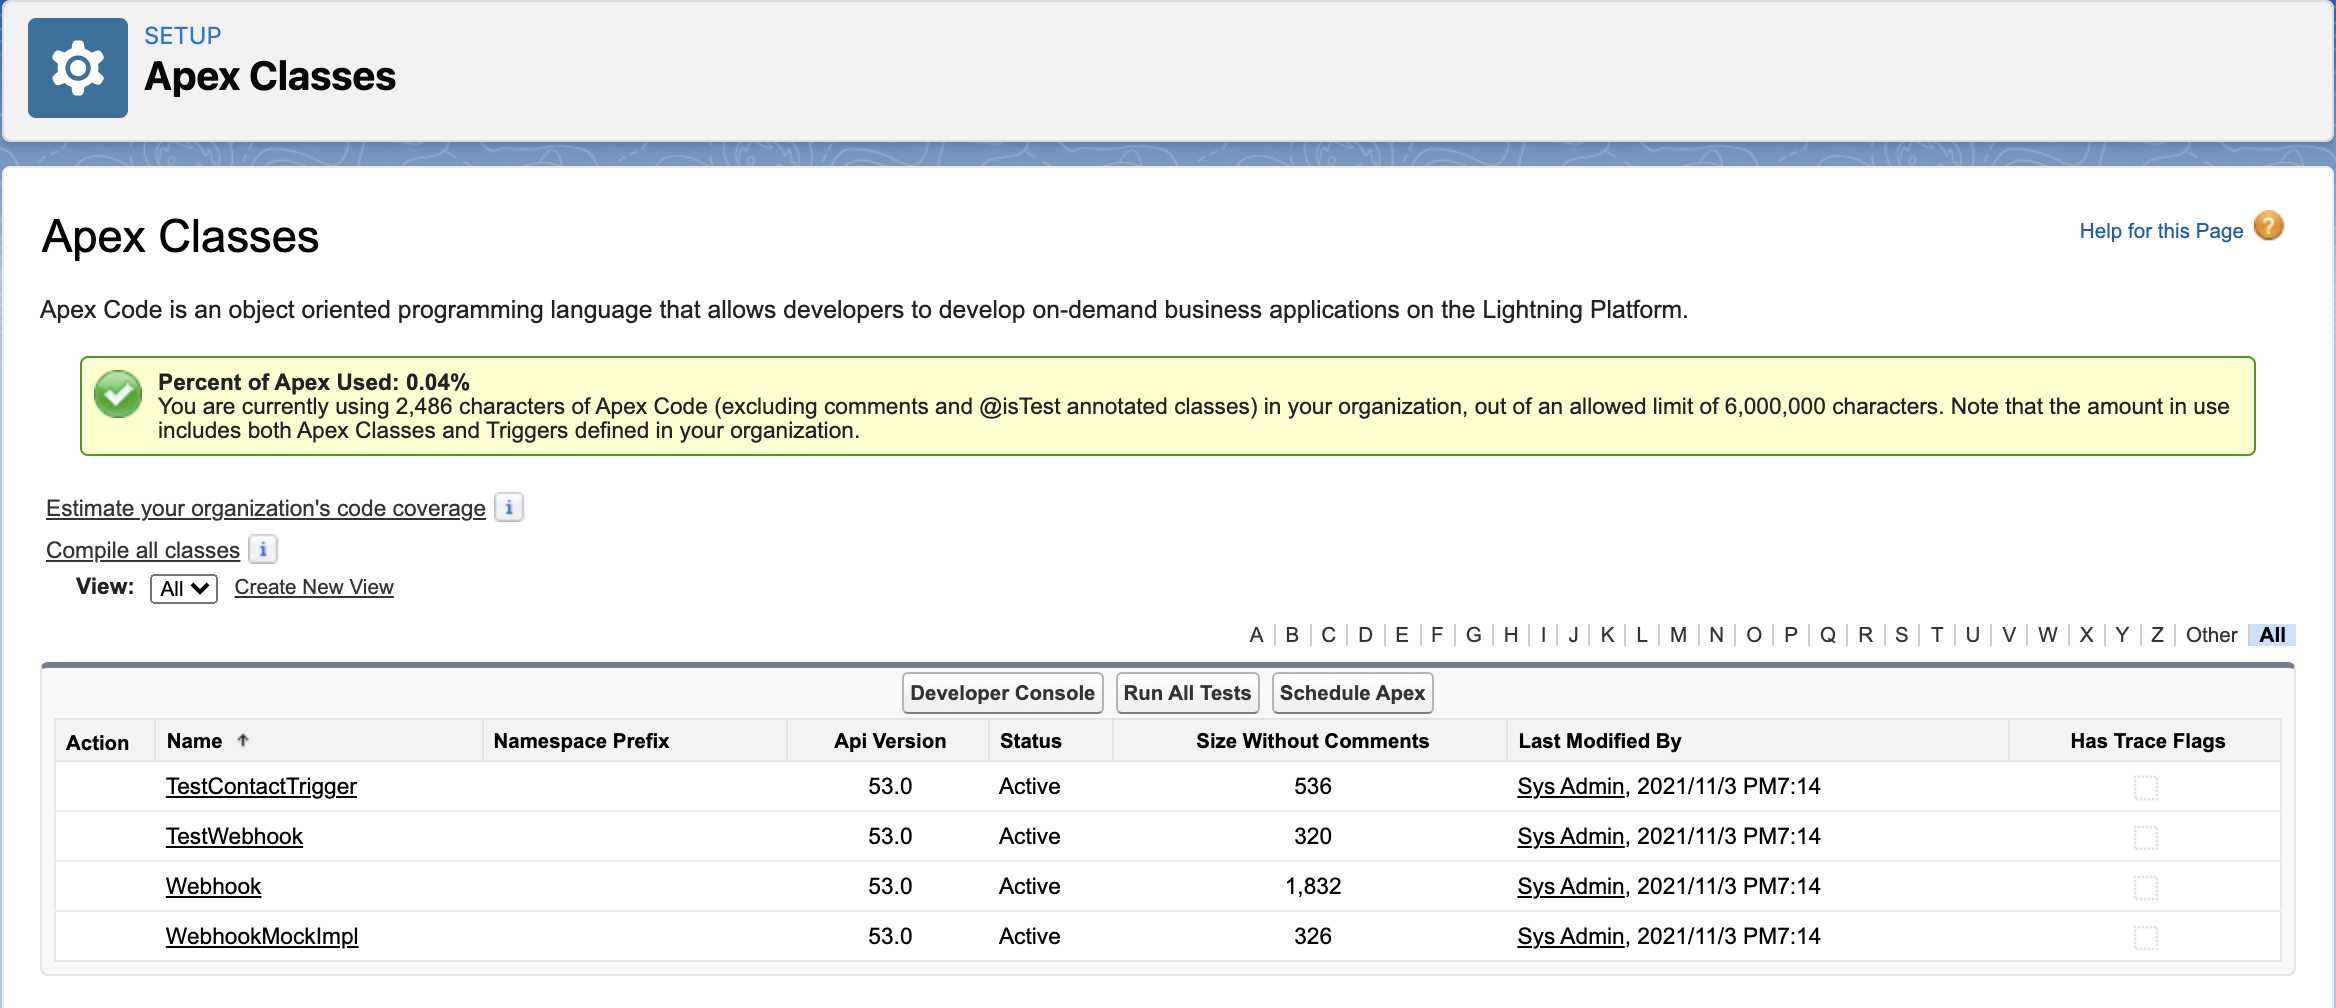The width and height of the screenshot is (2336, 1008).
Task: Click the Has Trace Flags column header
Action: pos(2147,741)
